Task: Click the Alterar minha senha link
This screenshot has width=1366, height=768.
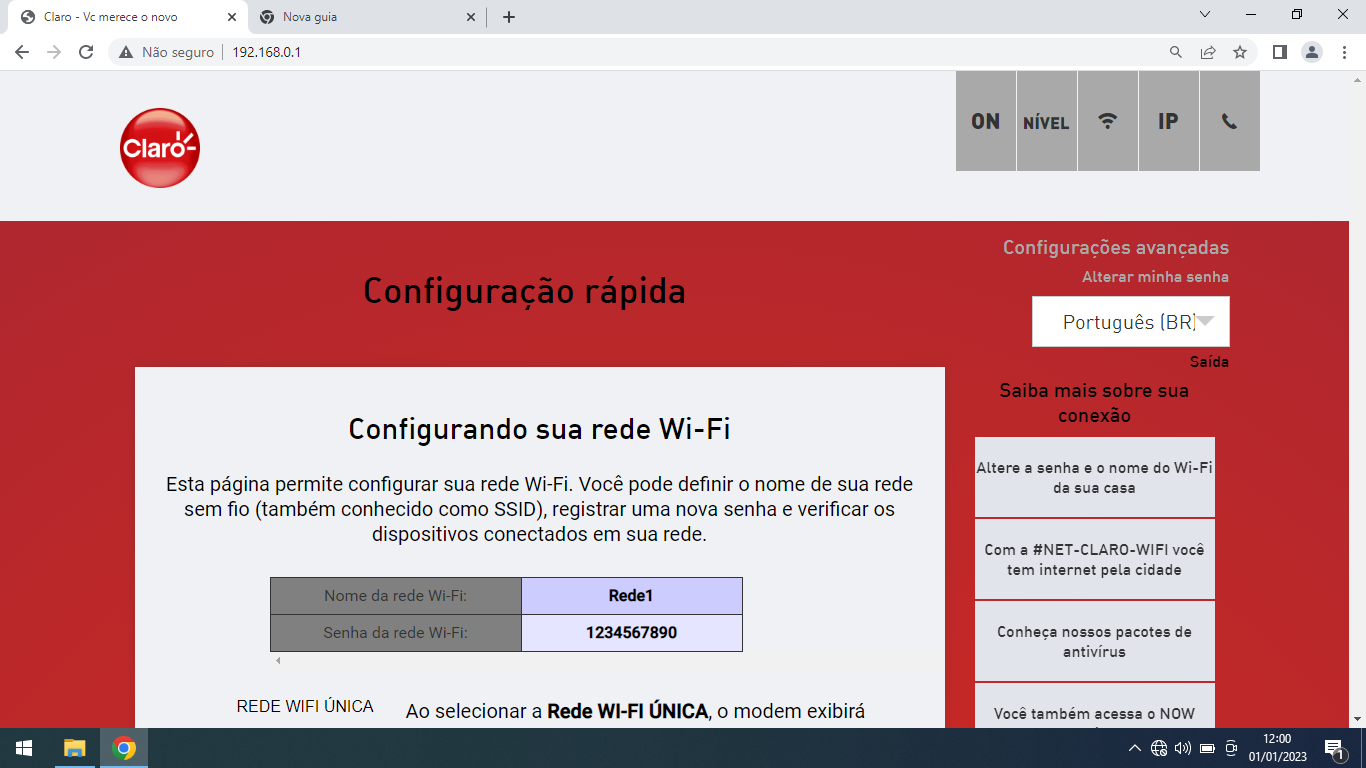Action: click(1155, 277)
